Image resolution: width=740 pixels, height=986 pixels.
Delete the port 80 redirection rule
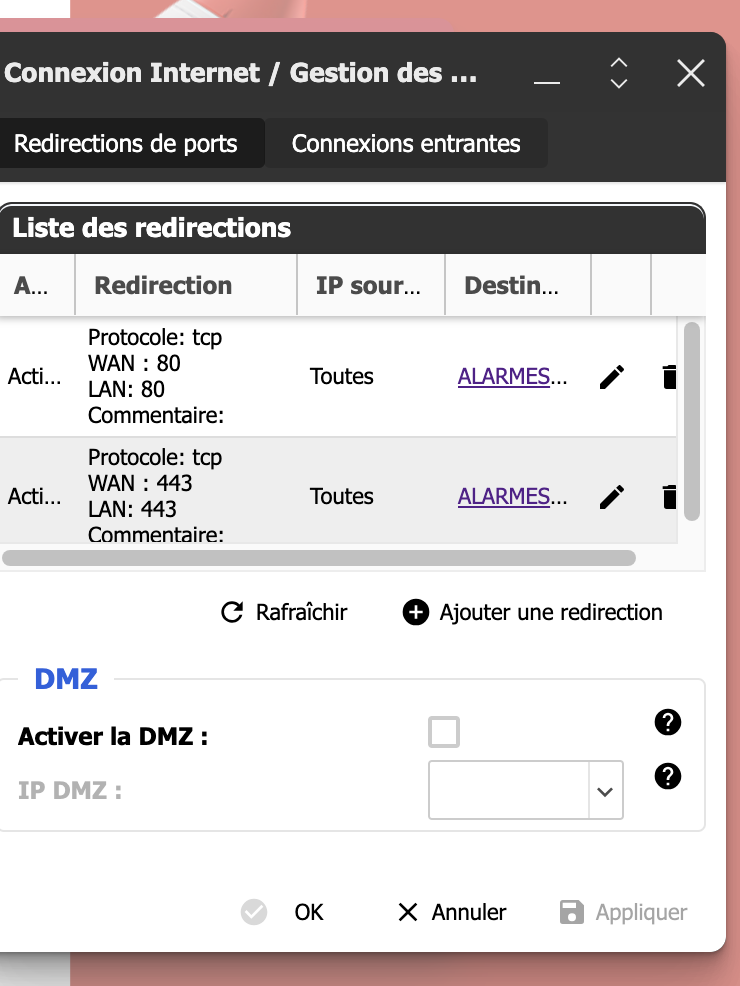[669, 377]
